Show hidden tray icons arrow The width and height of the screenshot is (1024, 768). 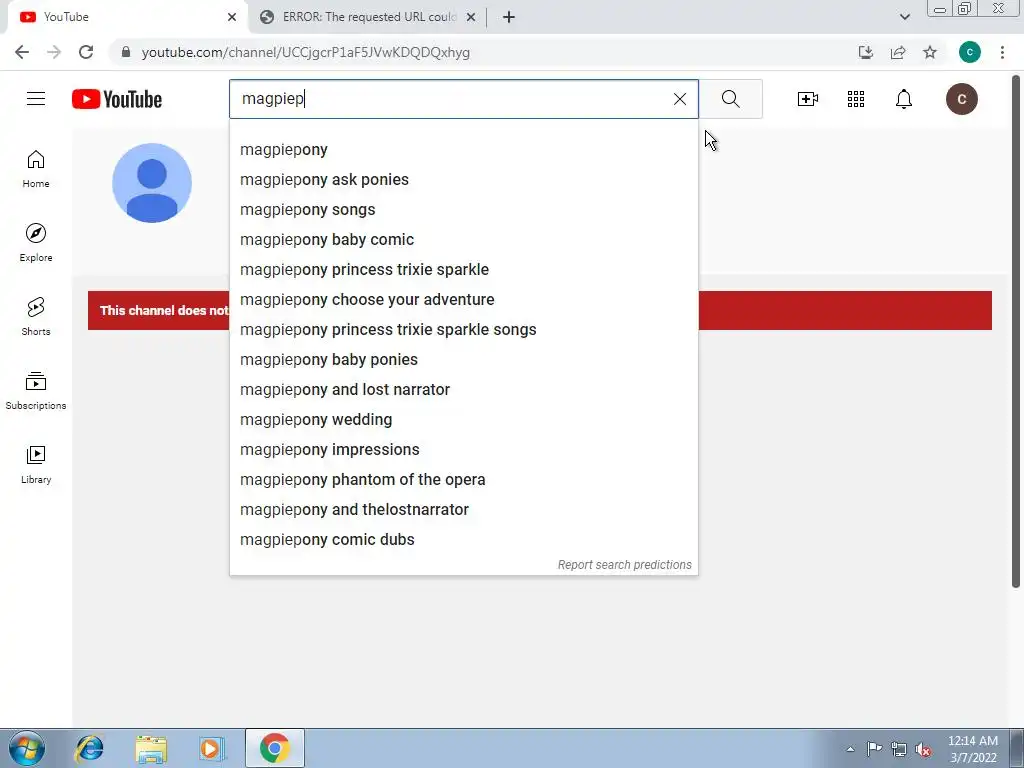(x=850, y=749)
